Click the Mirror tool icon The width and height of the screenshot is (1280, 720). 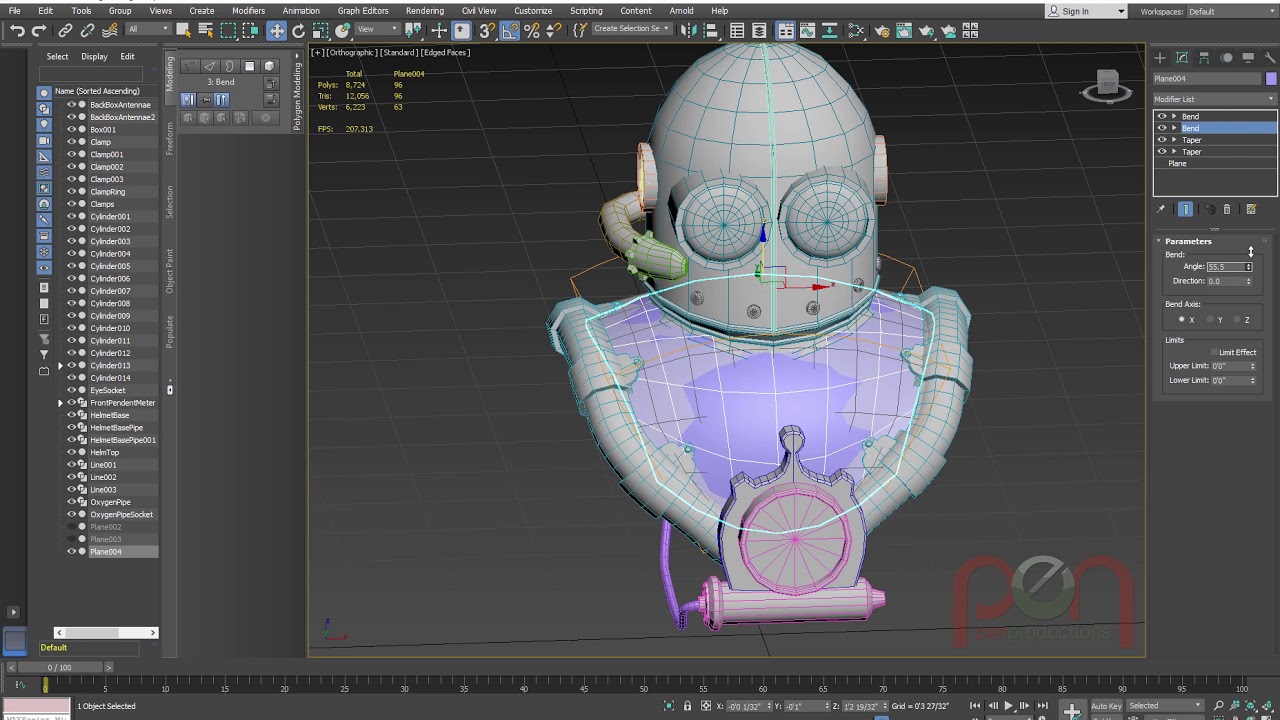pos(688,30)
